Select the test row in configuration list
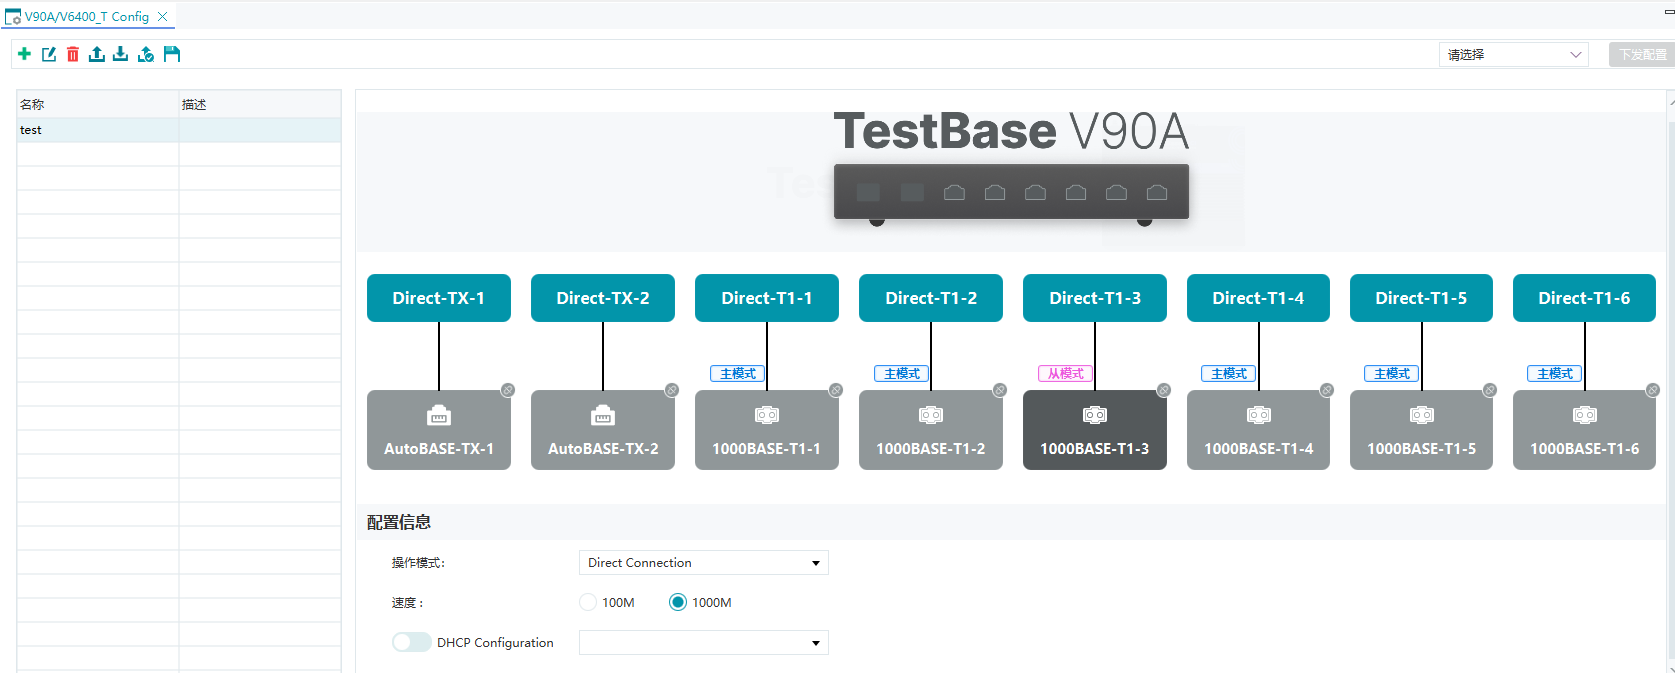1675x673 pixels. pyautogui.click(x=179, y=130)
